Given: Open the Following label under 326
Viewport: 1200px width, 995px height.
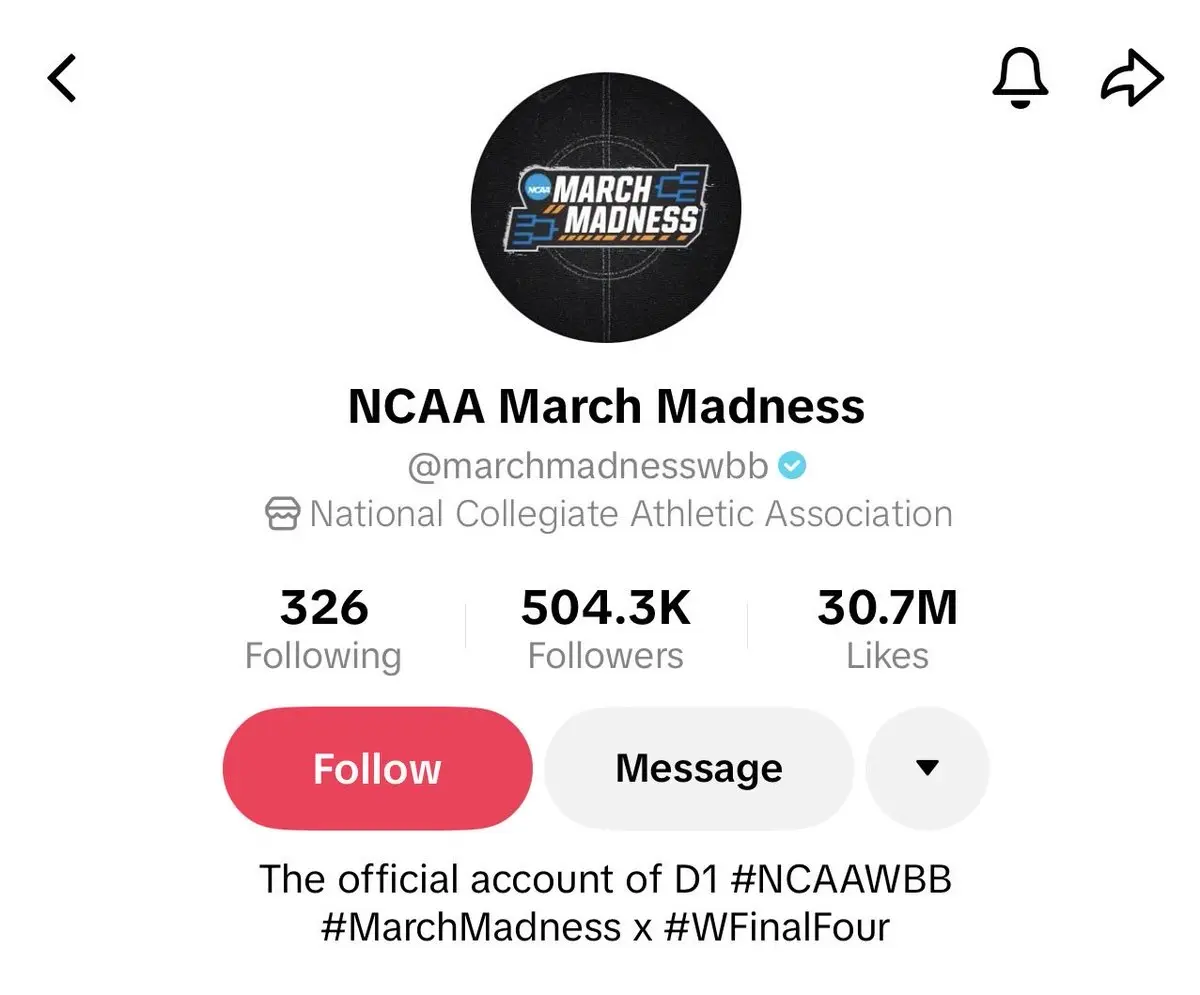Looking at the screenshot, I should pyautogui.click(x=323, y=656).
